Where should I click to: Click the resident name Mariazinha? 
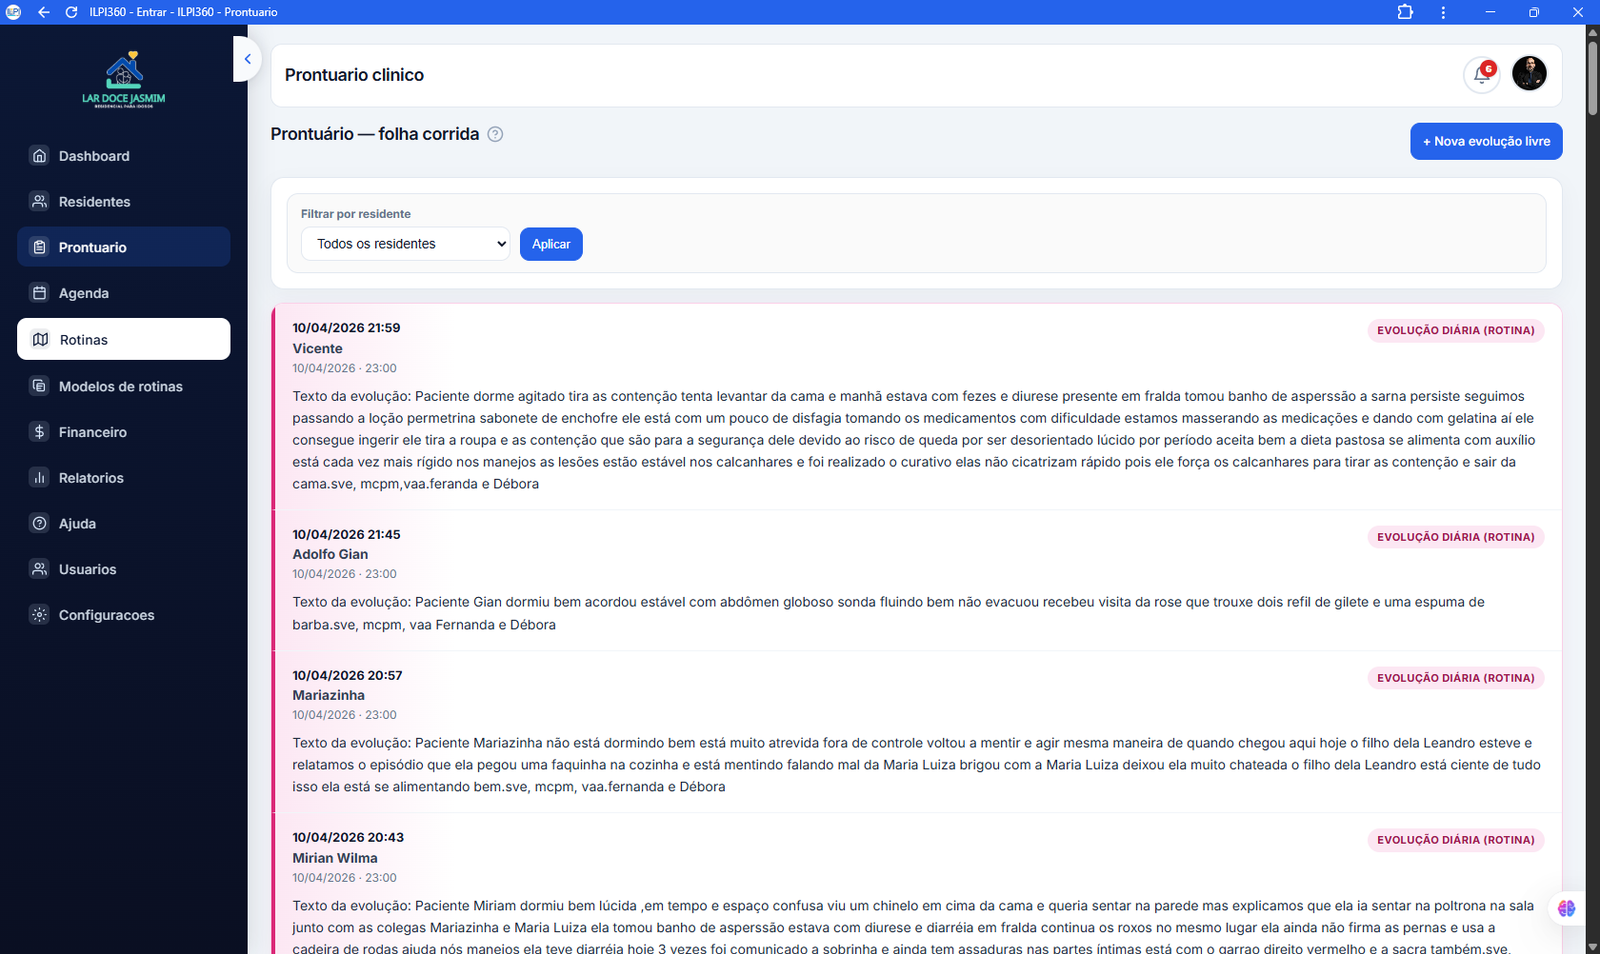click(x=328, y=695)
